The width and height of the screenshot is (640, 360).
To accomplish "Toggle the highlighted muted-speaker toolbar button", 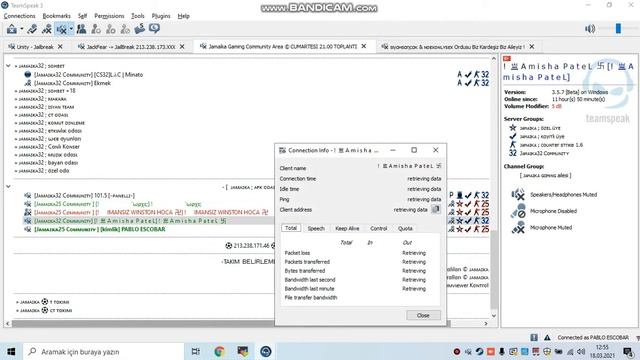I will pyautogui.click(x=62, y=29).
